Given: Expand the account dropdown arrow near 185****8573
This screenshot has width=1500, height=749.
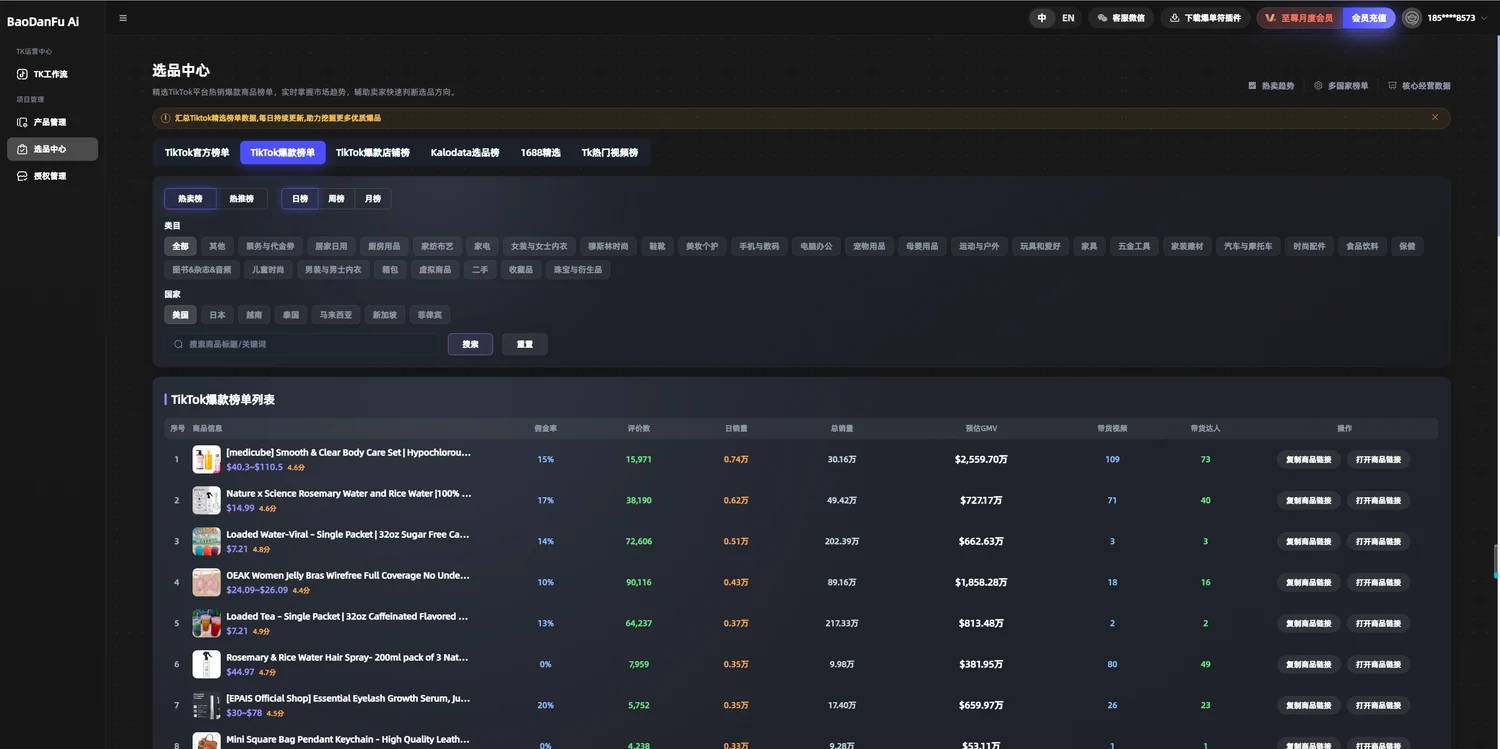Looking at the screenshot, I should click(x=1482, y=18).
